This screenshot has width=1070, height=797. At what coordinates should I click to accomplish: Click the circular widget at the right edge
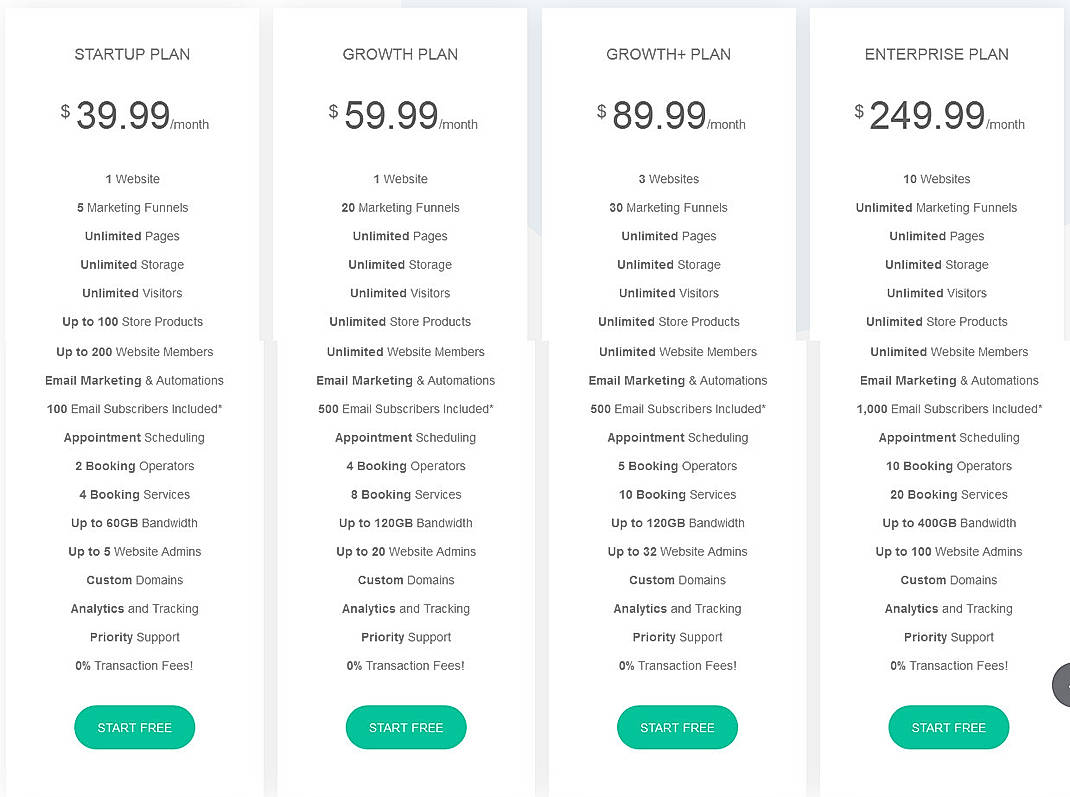point(1062,684)
